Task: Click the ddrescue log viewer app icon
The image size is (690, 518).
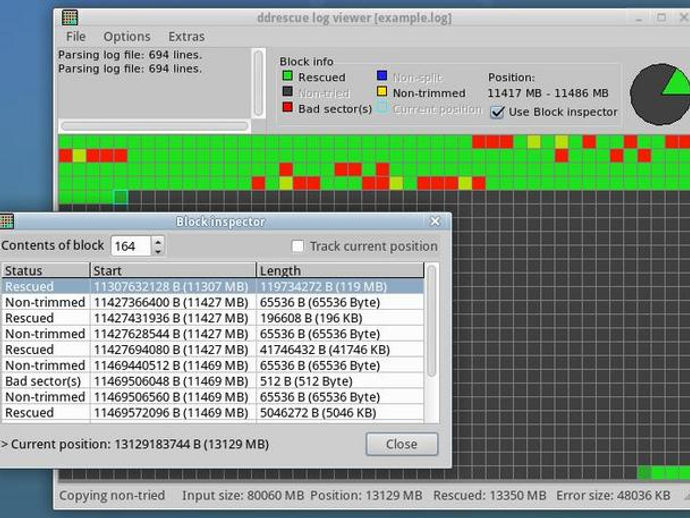Action: [x=70, y=18]
